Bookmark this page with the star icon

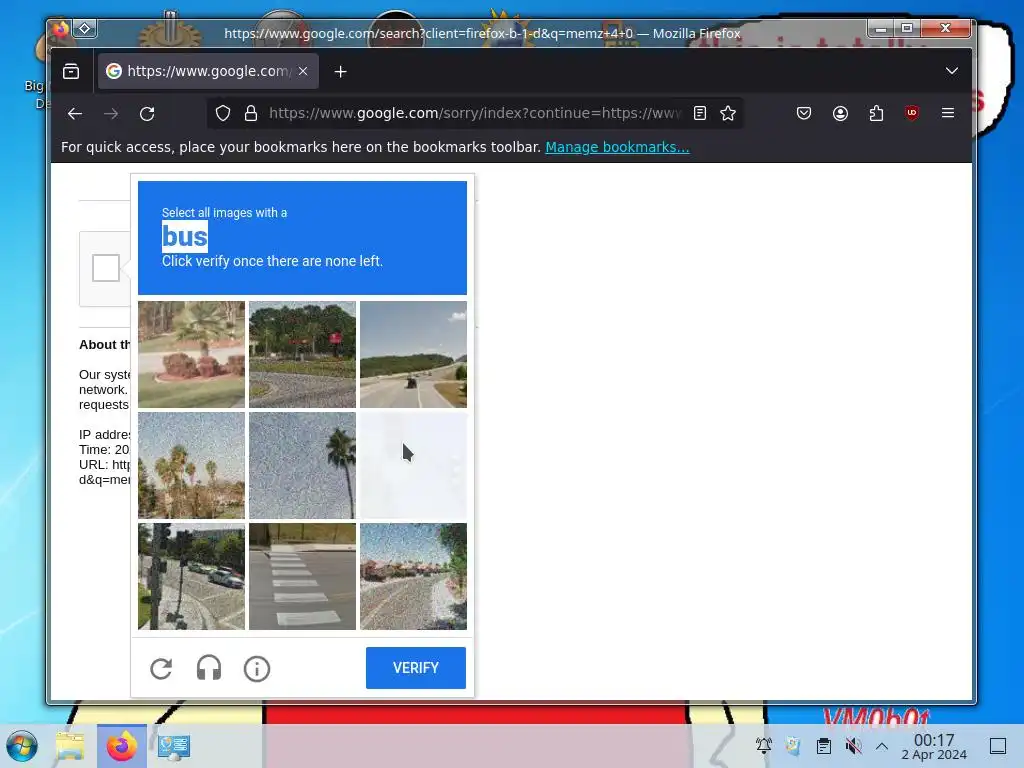click(x=728, y=113)
